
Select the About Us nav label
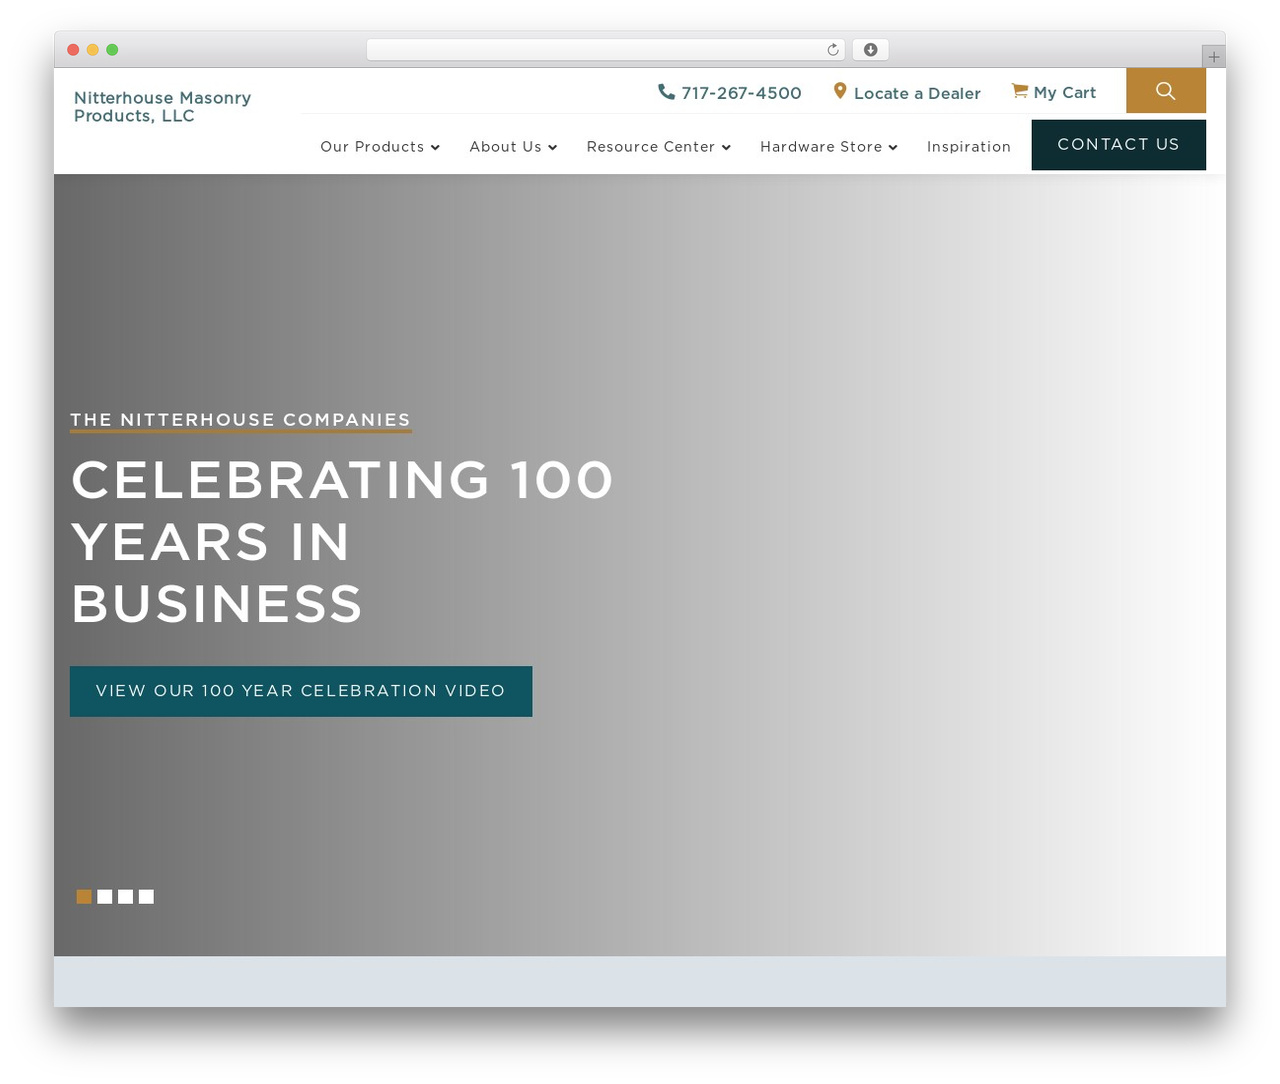click(x=505, y=147)
